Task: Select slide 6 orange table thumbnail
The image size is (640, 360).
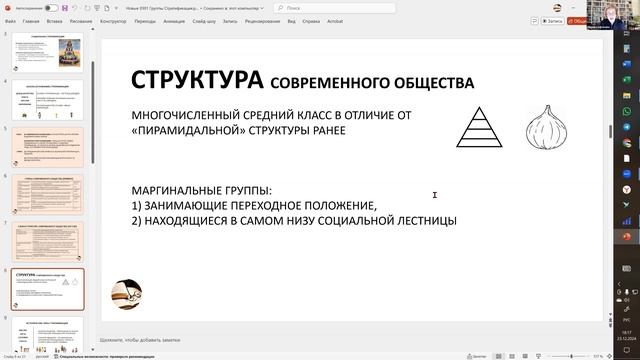Action: click(47, 195)
